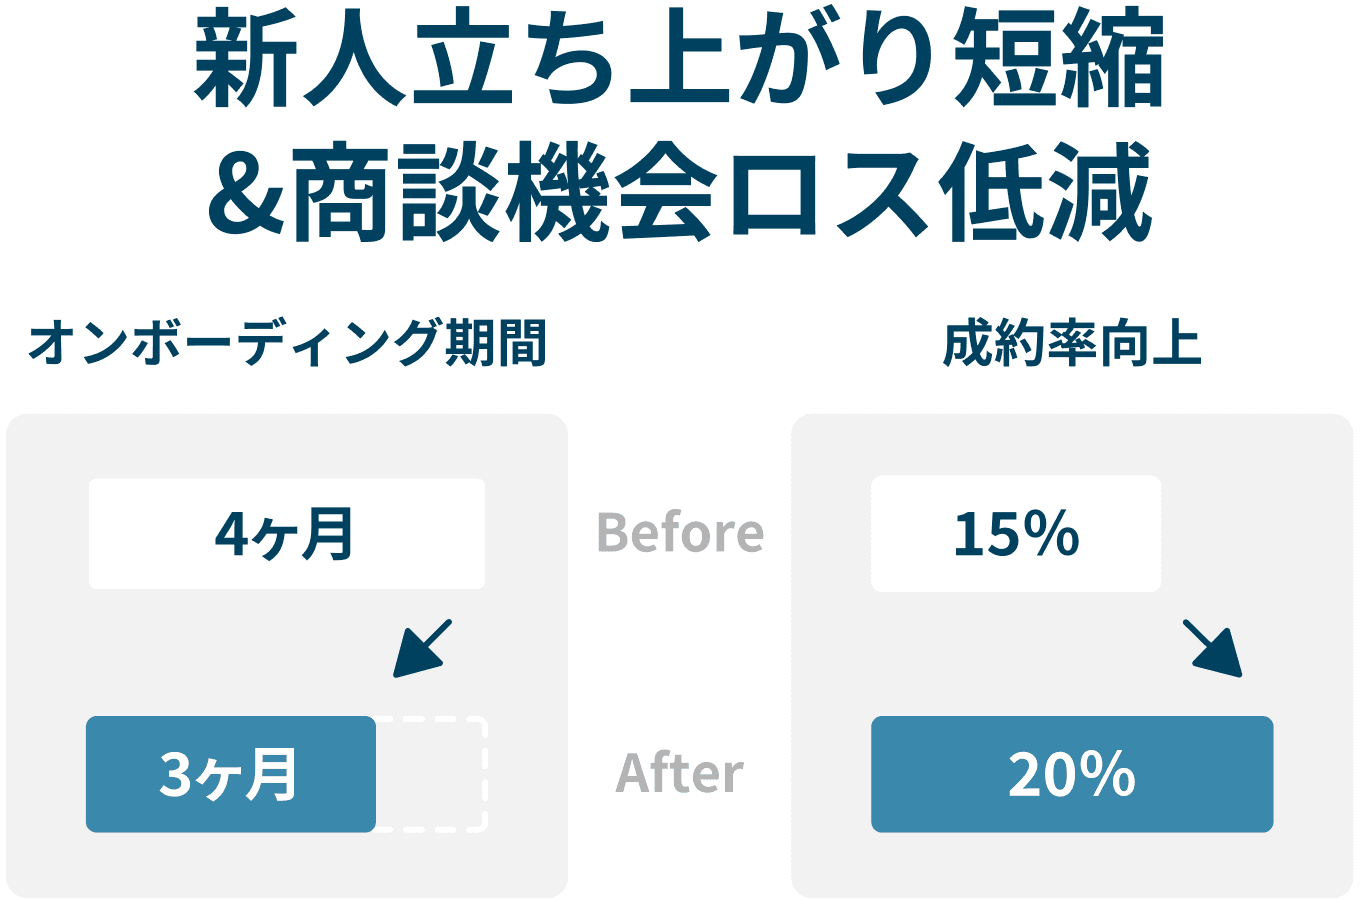
Task: Click the down-left arrow under 4ヶ月
Action: click(422, 648)
